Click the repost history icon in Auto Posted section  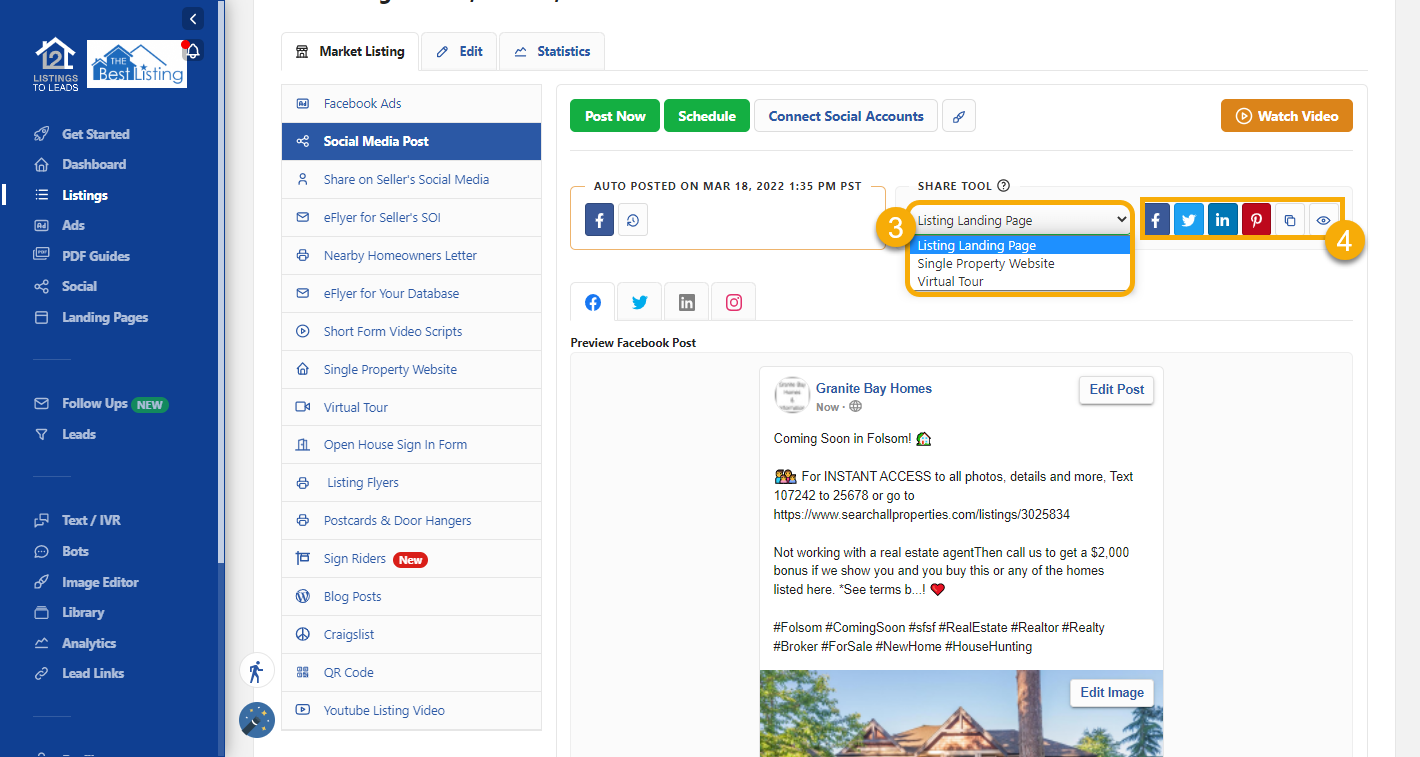pos(633,219)
